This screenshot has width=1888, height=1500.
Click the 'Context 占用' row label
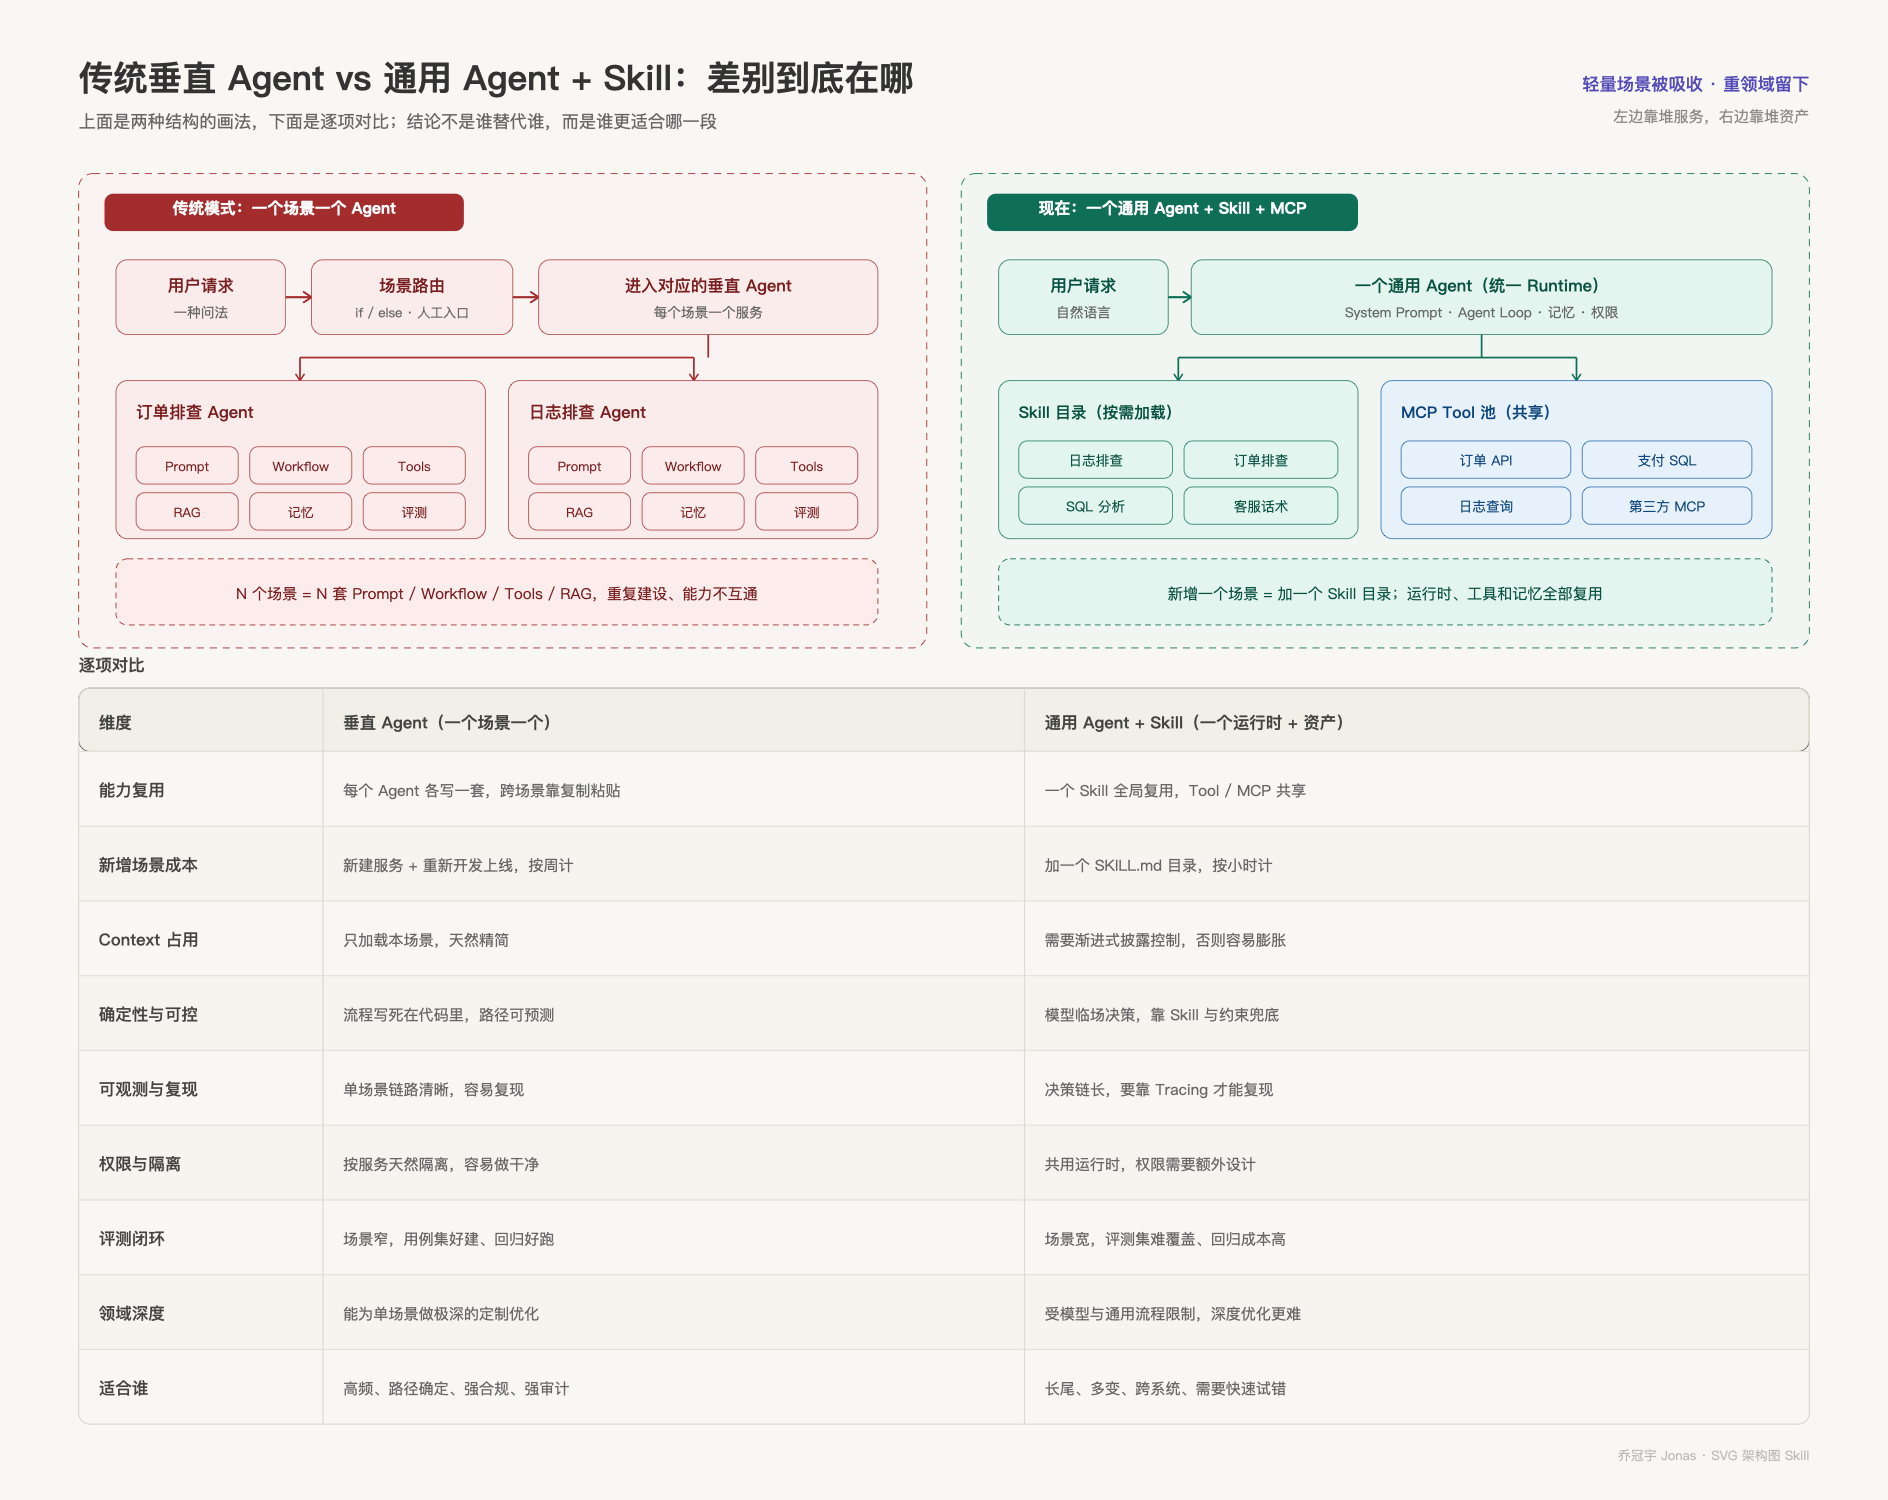(148, 940)
